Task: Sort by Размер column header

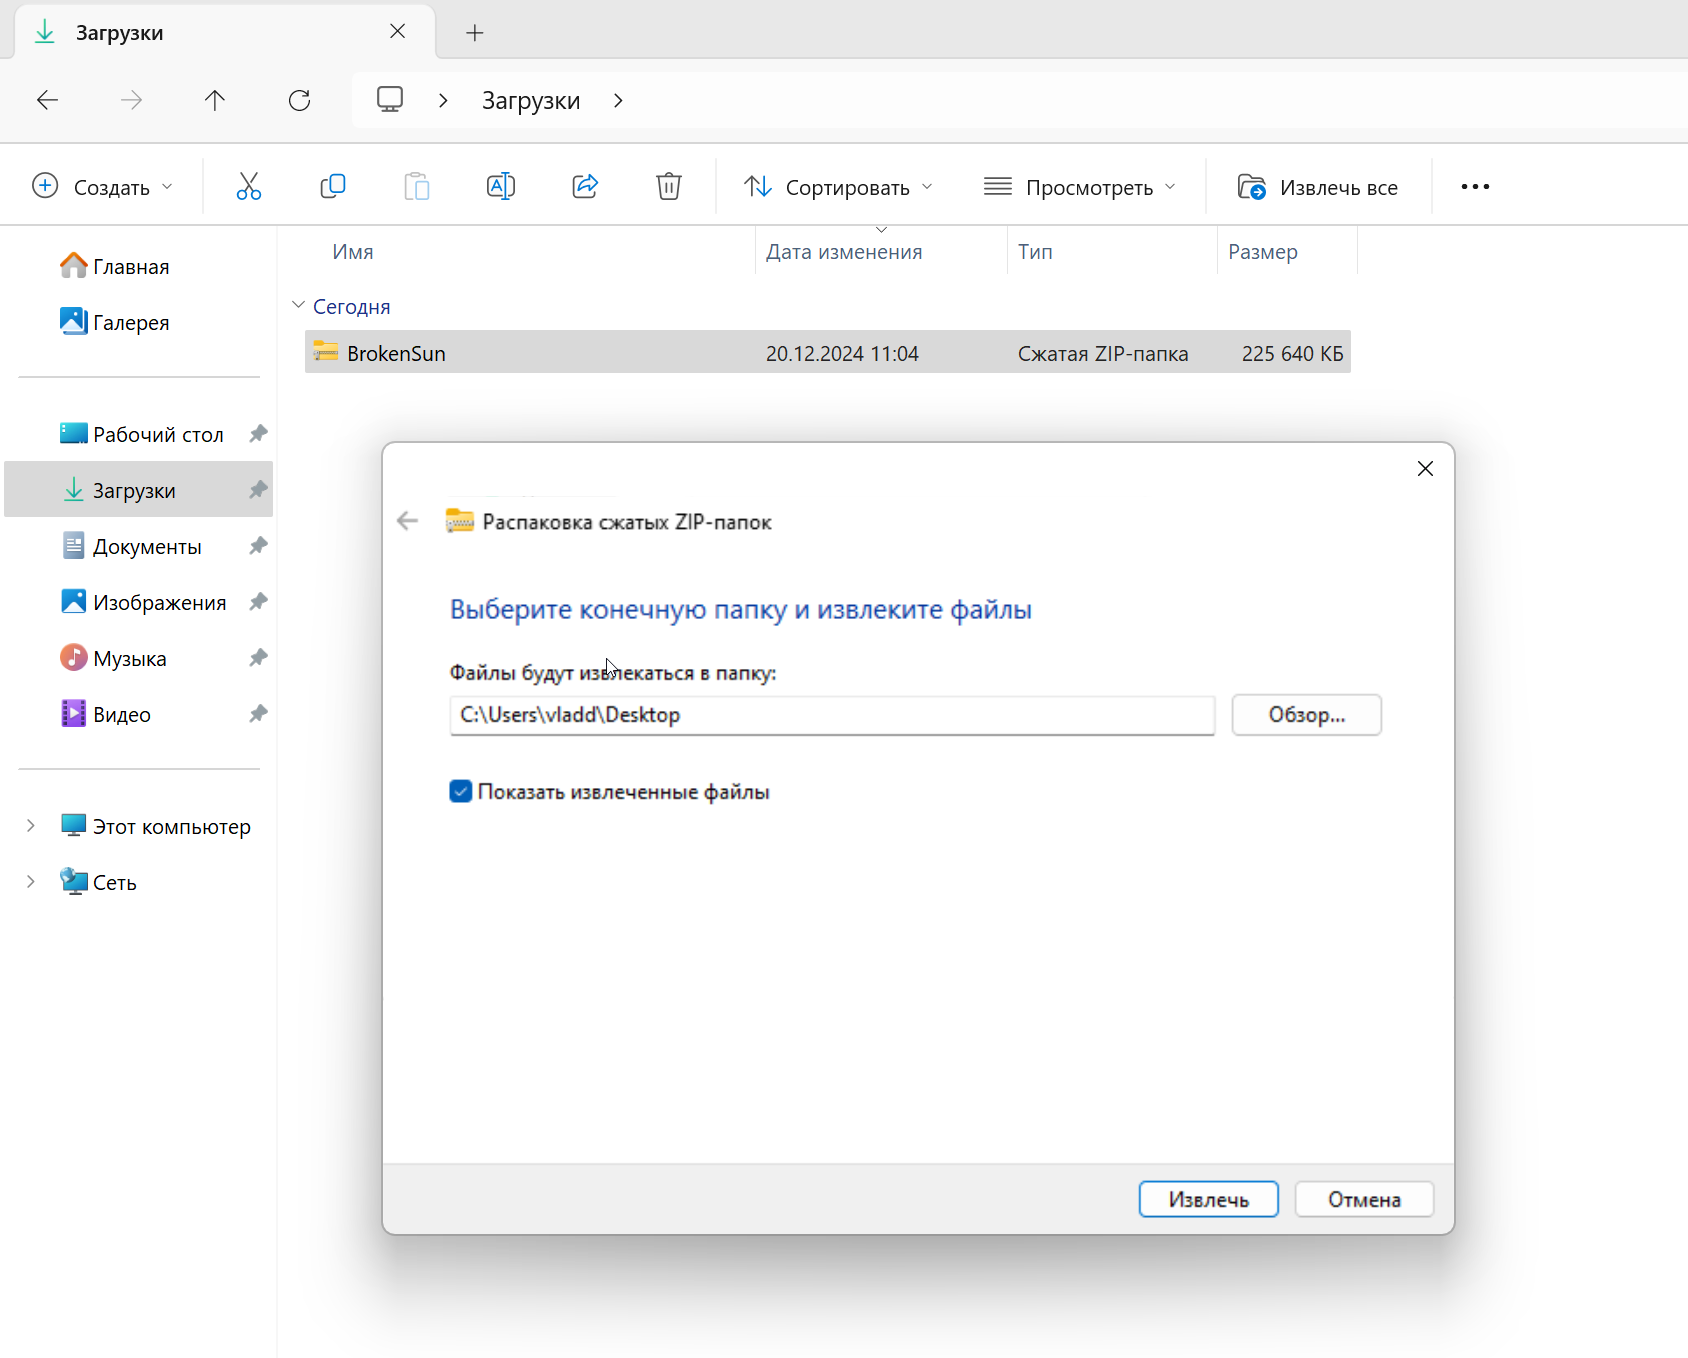Action: click(x=1263, y=252)
